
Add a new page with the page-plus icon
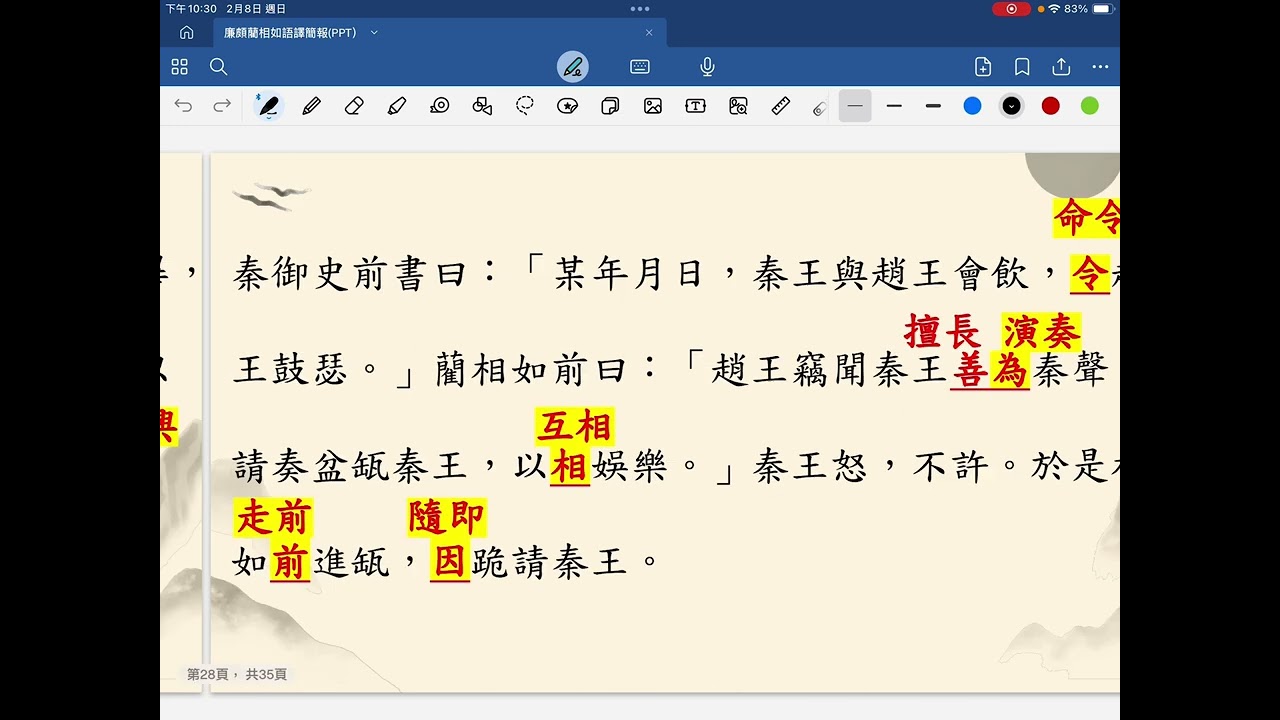[x=983, y=67]
